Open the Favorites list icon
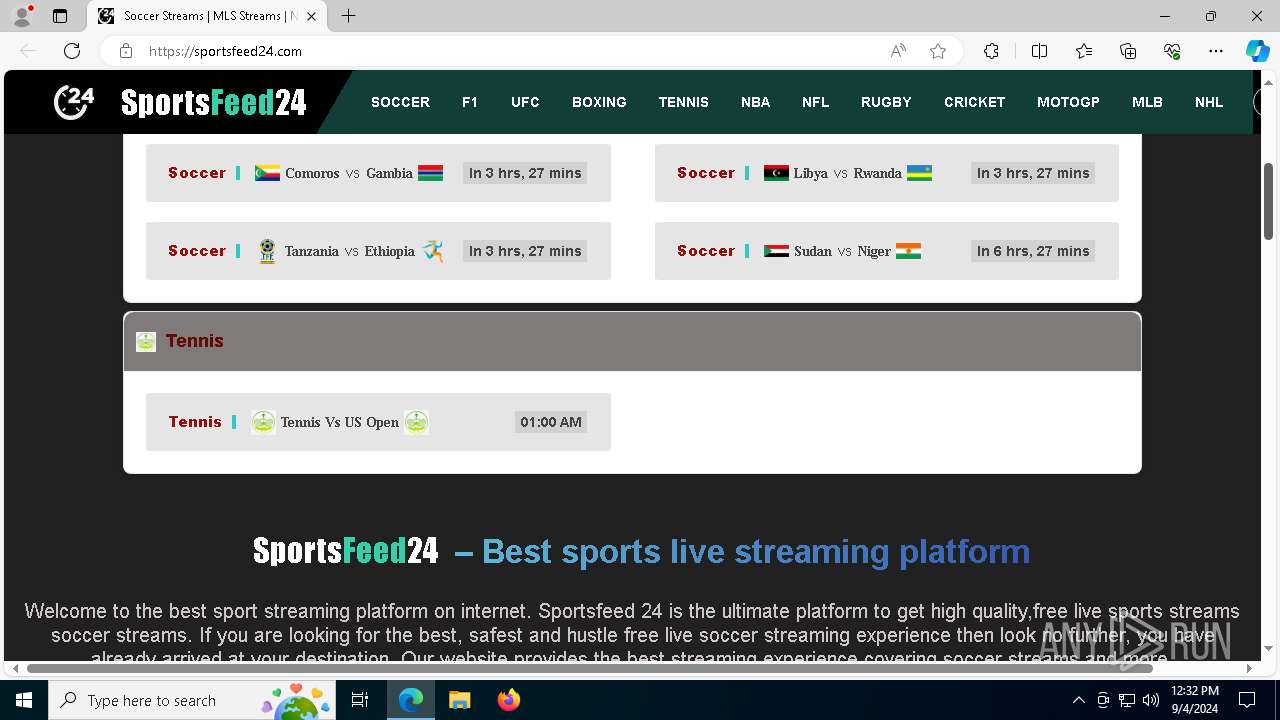 tap(1084, 51)
